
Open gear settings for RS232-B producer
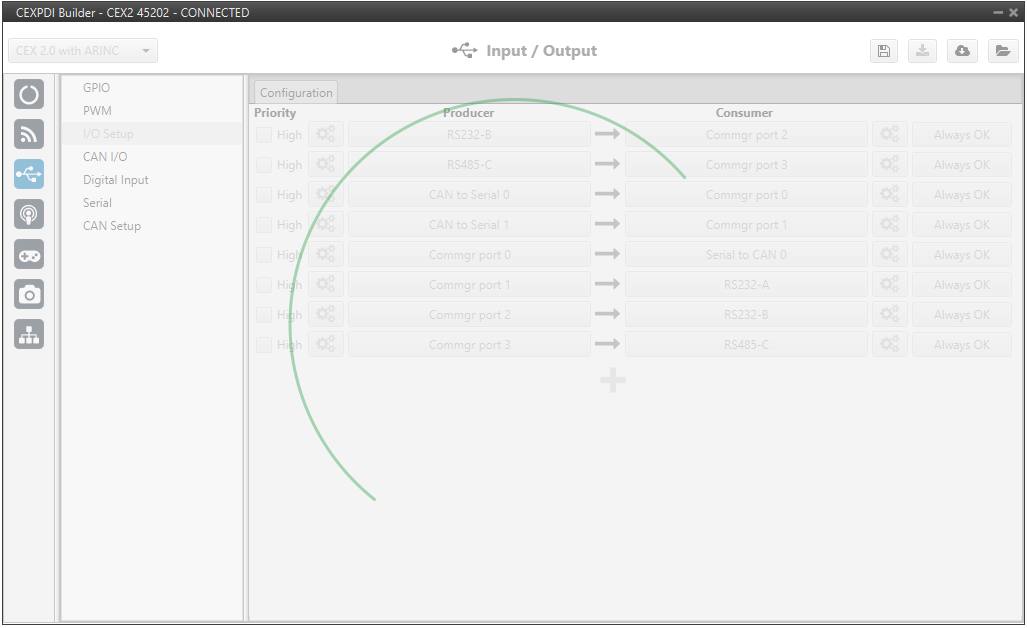(x=326, y=135)
